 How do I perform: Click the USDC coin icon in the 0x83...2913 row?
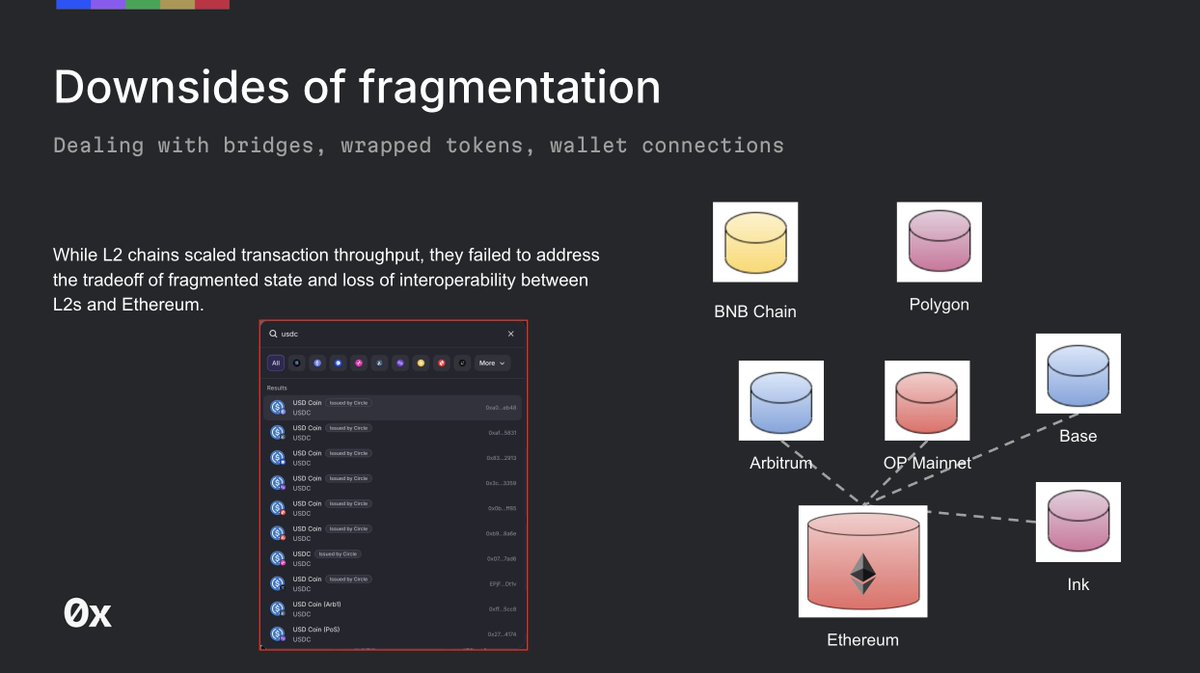278,457
